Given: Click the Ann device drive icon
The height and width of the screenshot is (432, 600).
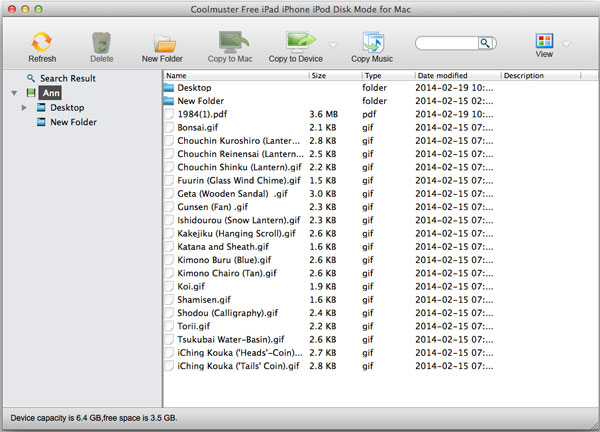Looking at the screenshot, I should (31, 93).
